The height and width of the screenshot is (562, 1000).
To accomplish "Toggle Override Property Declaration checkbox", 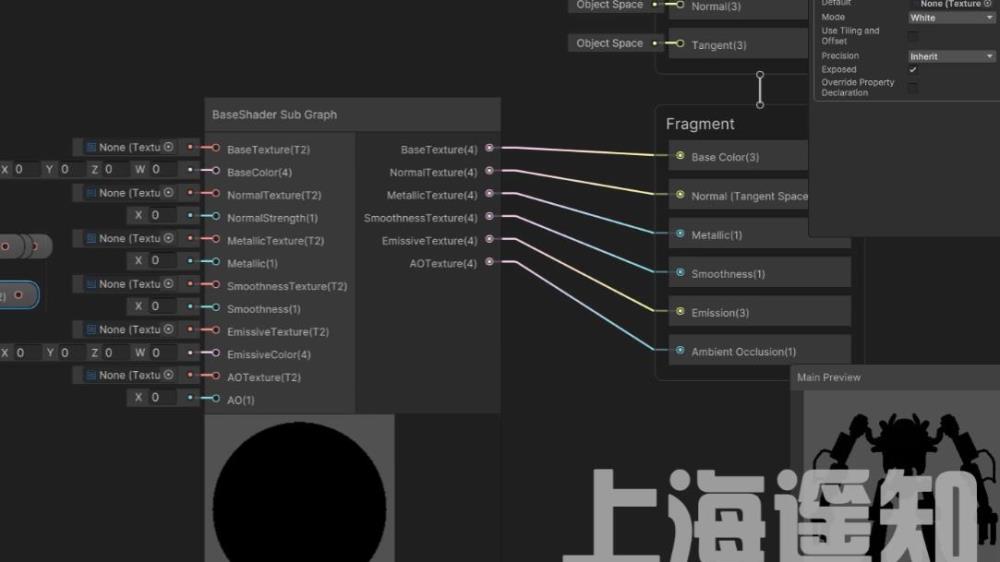I will 912,88.
